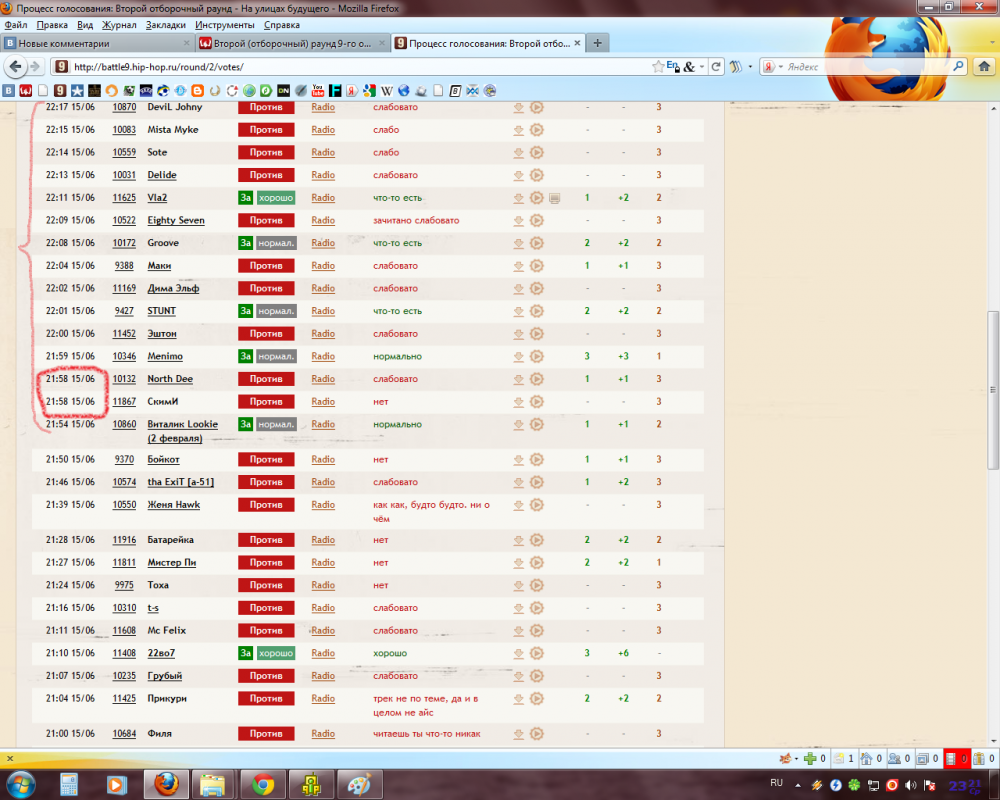Open the Закладки menu
The height and width of the screenshot is (800, 1000).
166,24
